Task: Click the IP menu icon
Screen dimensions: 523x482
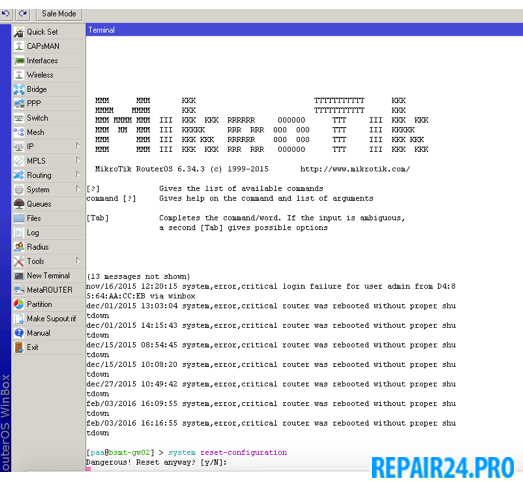Action: [19, 147]
